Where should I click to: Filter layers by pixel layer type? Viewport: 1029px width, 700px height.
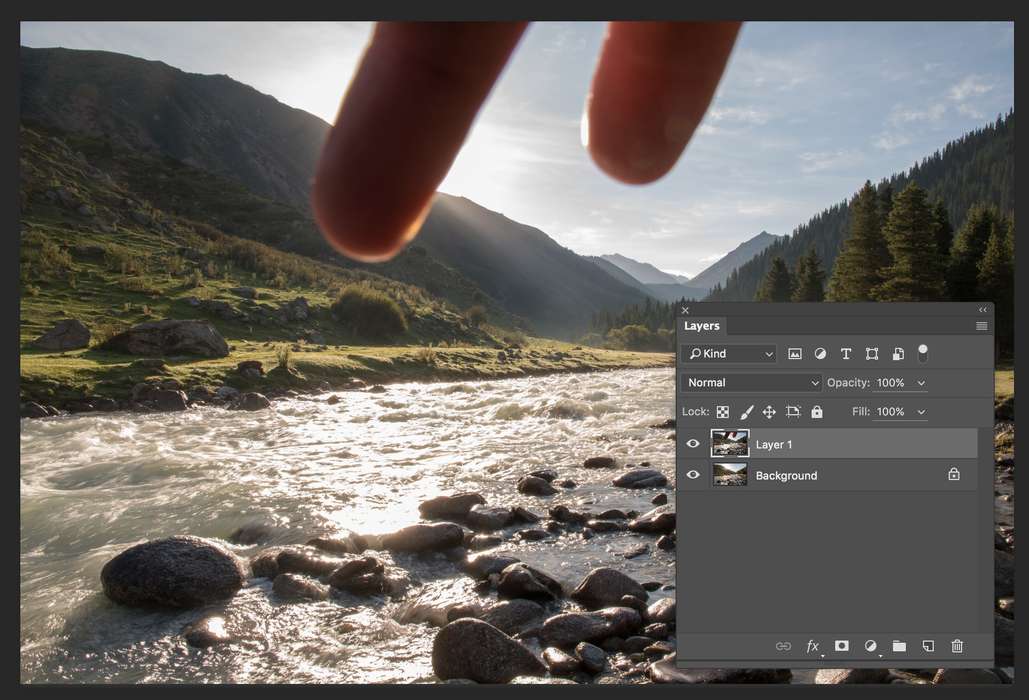[795, 354]
